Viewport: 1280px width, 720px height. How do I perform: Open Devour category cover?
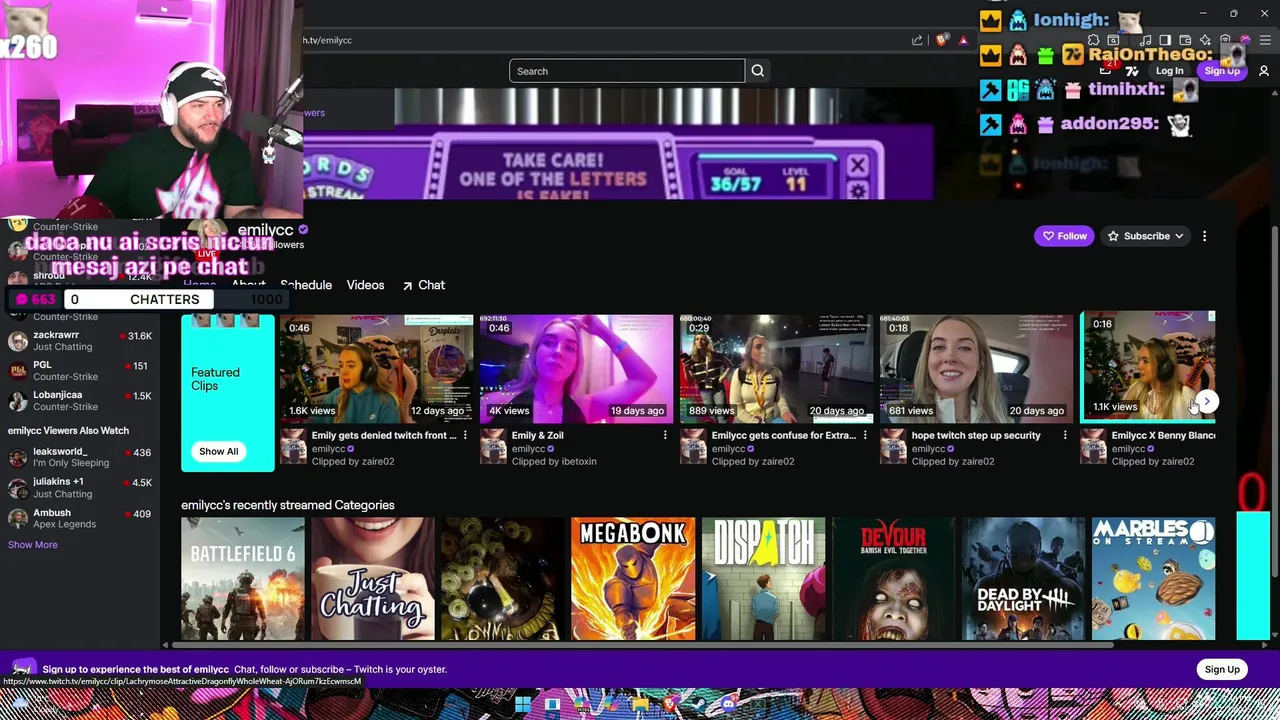pyautogui.click(x=893, y=579)
